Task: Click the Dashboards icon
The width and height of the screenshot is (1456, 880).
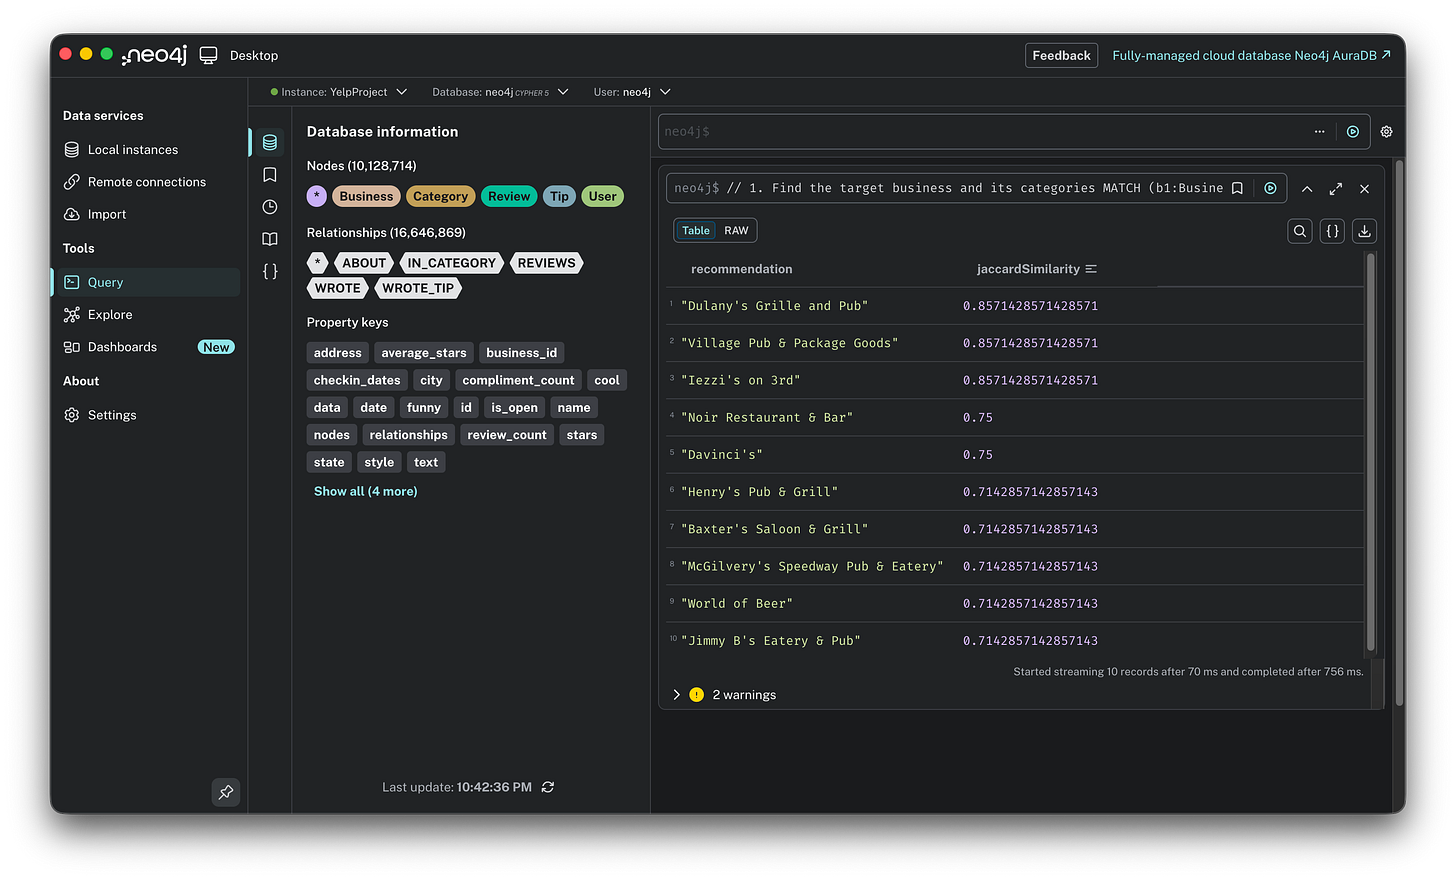Action: pyautogui.click(x=72, y=347)
